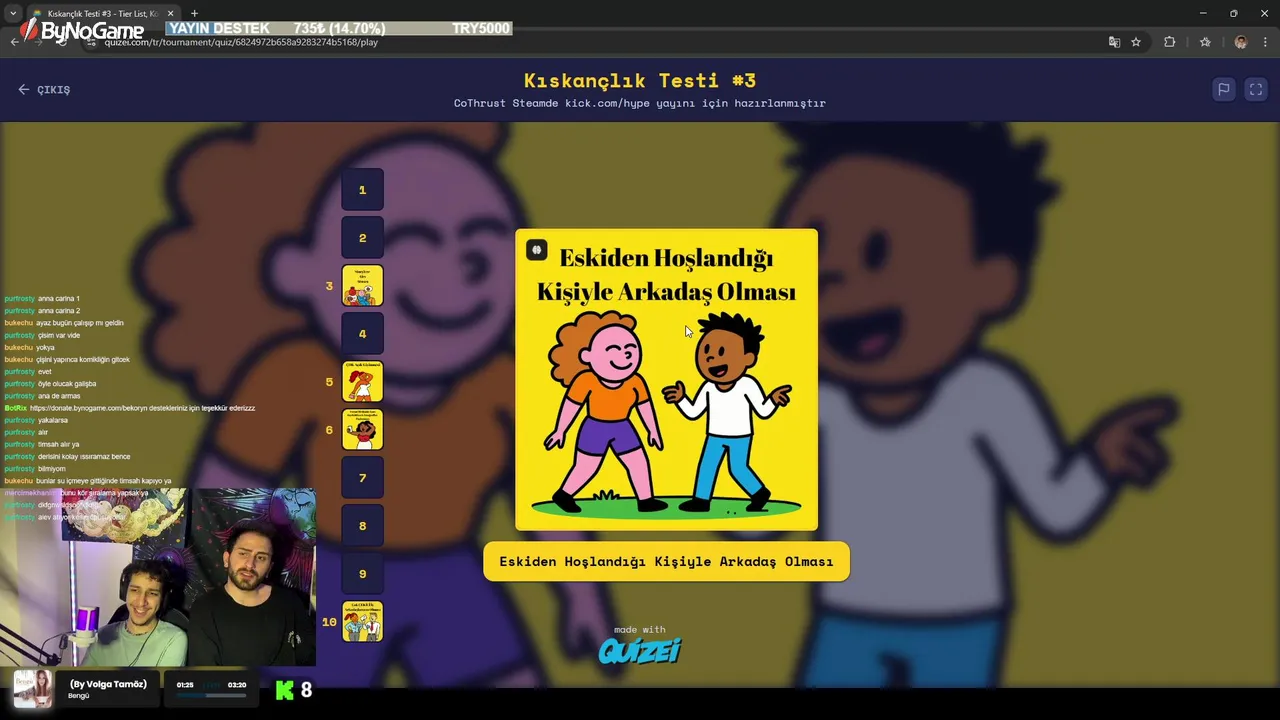Open the browser three-dot menu
This screenshot has height=720, width=1280.
point(1266,42)
